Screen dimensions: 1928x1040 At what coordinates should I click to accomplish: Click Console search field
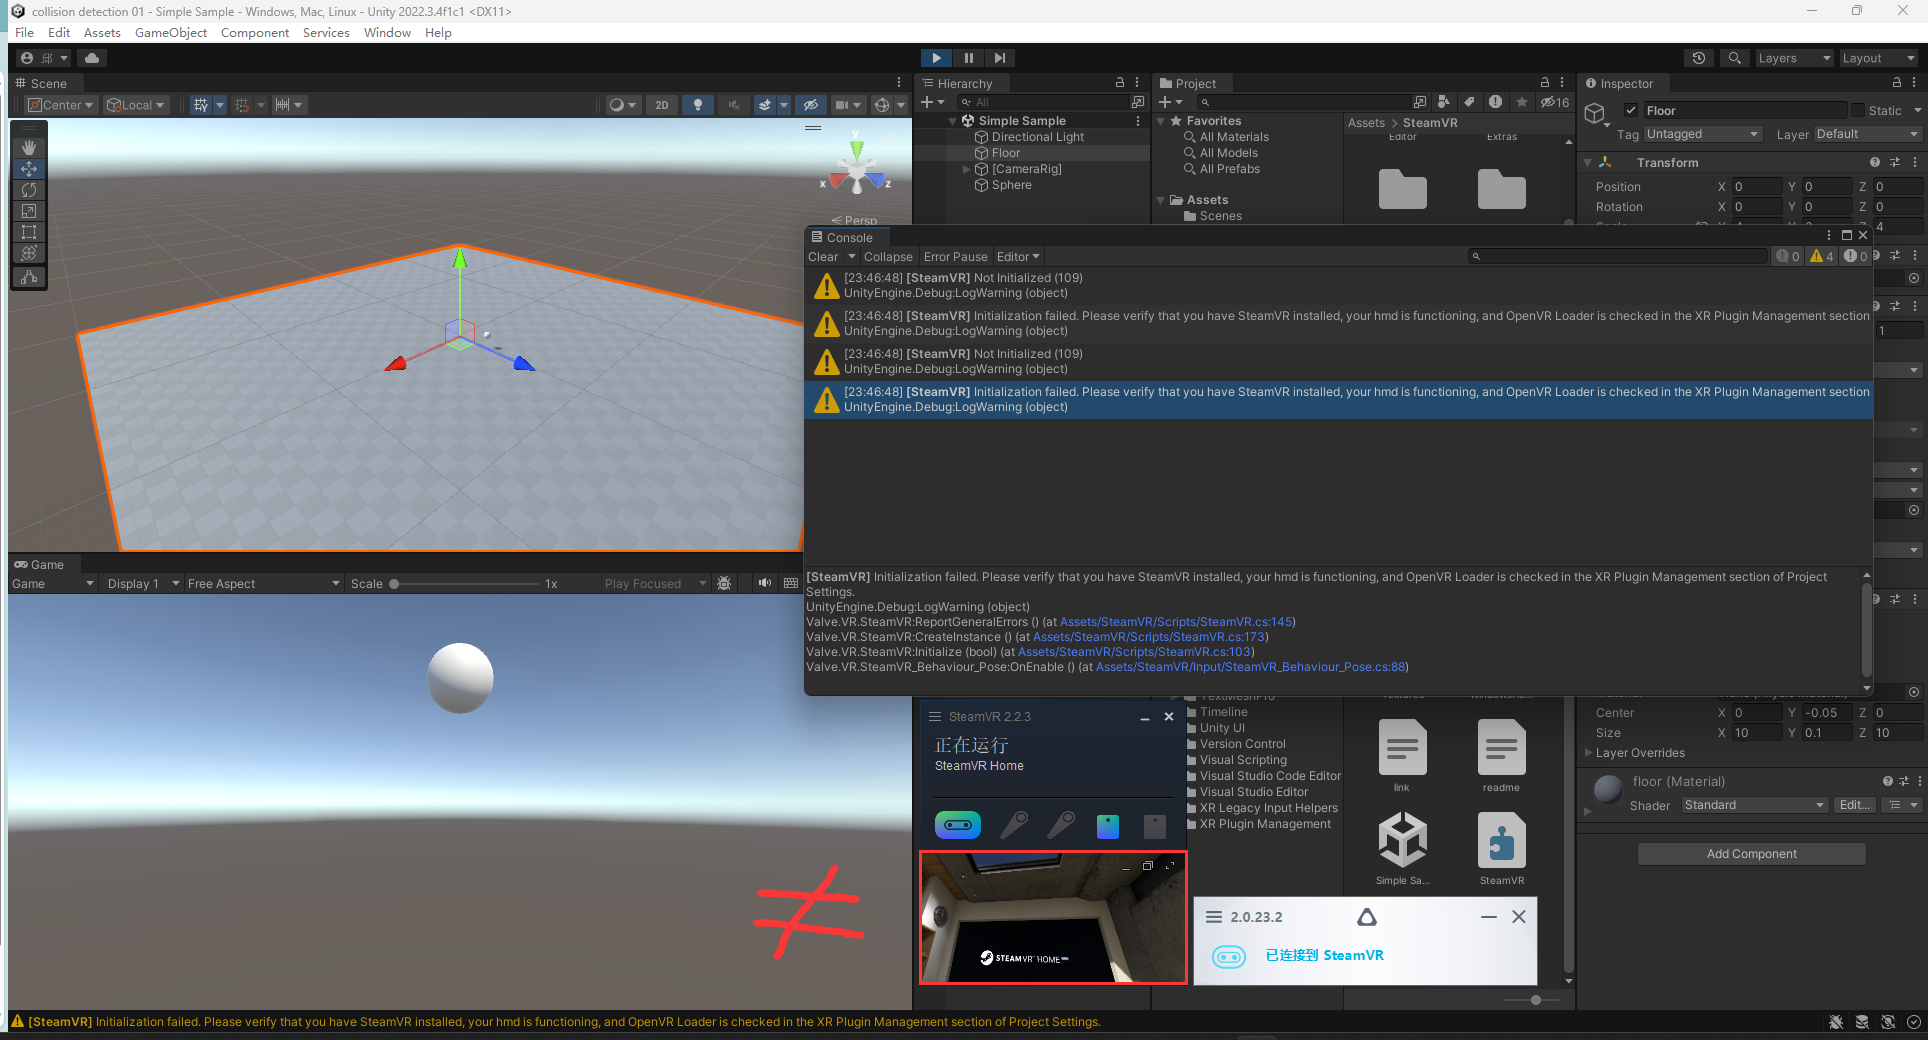[x=1617, y=257]
